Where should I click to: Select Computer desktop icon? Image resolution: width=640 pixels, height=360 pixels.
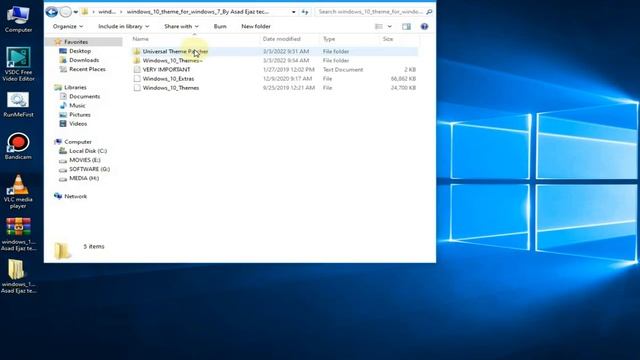(x=18, y=18)
